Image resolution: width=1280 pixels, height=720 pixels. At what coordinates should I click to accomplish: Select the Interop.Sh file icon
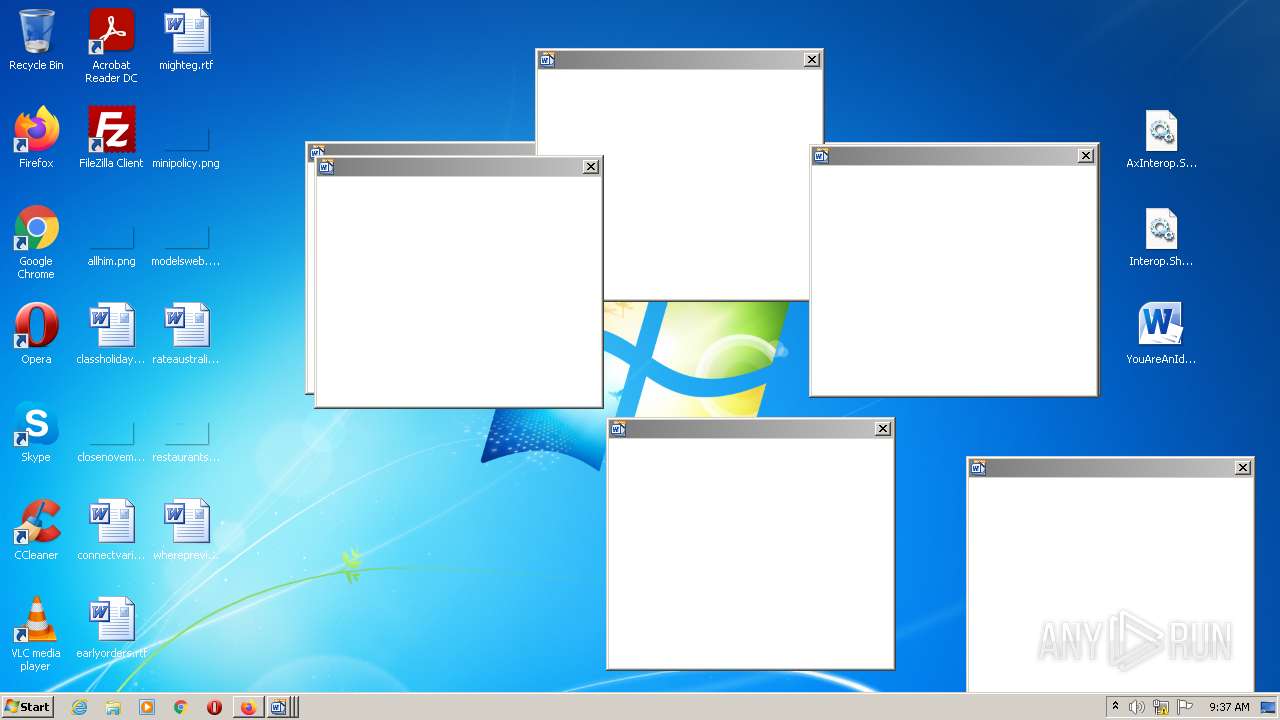click(x=1161, y=236)
